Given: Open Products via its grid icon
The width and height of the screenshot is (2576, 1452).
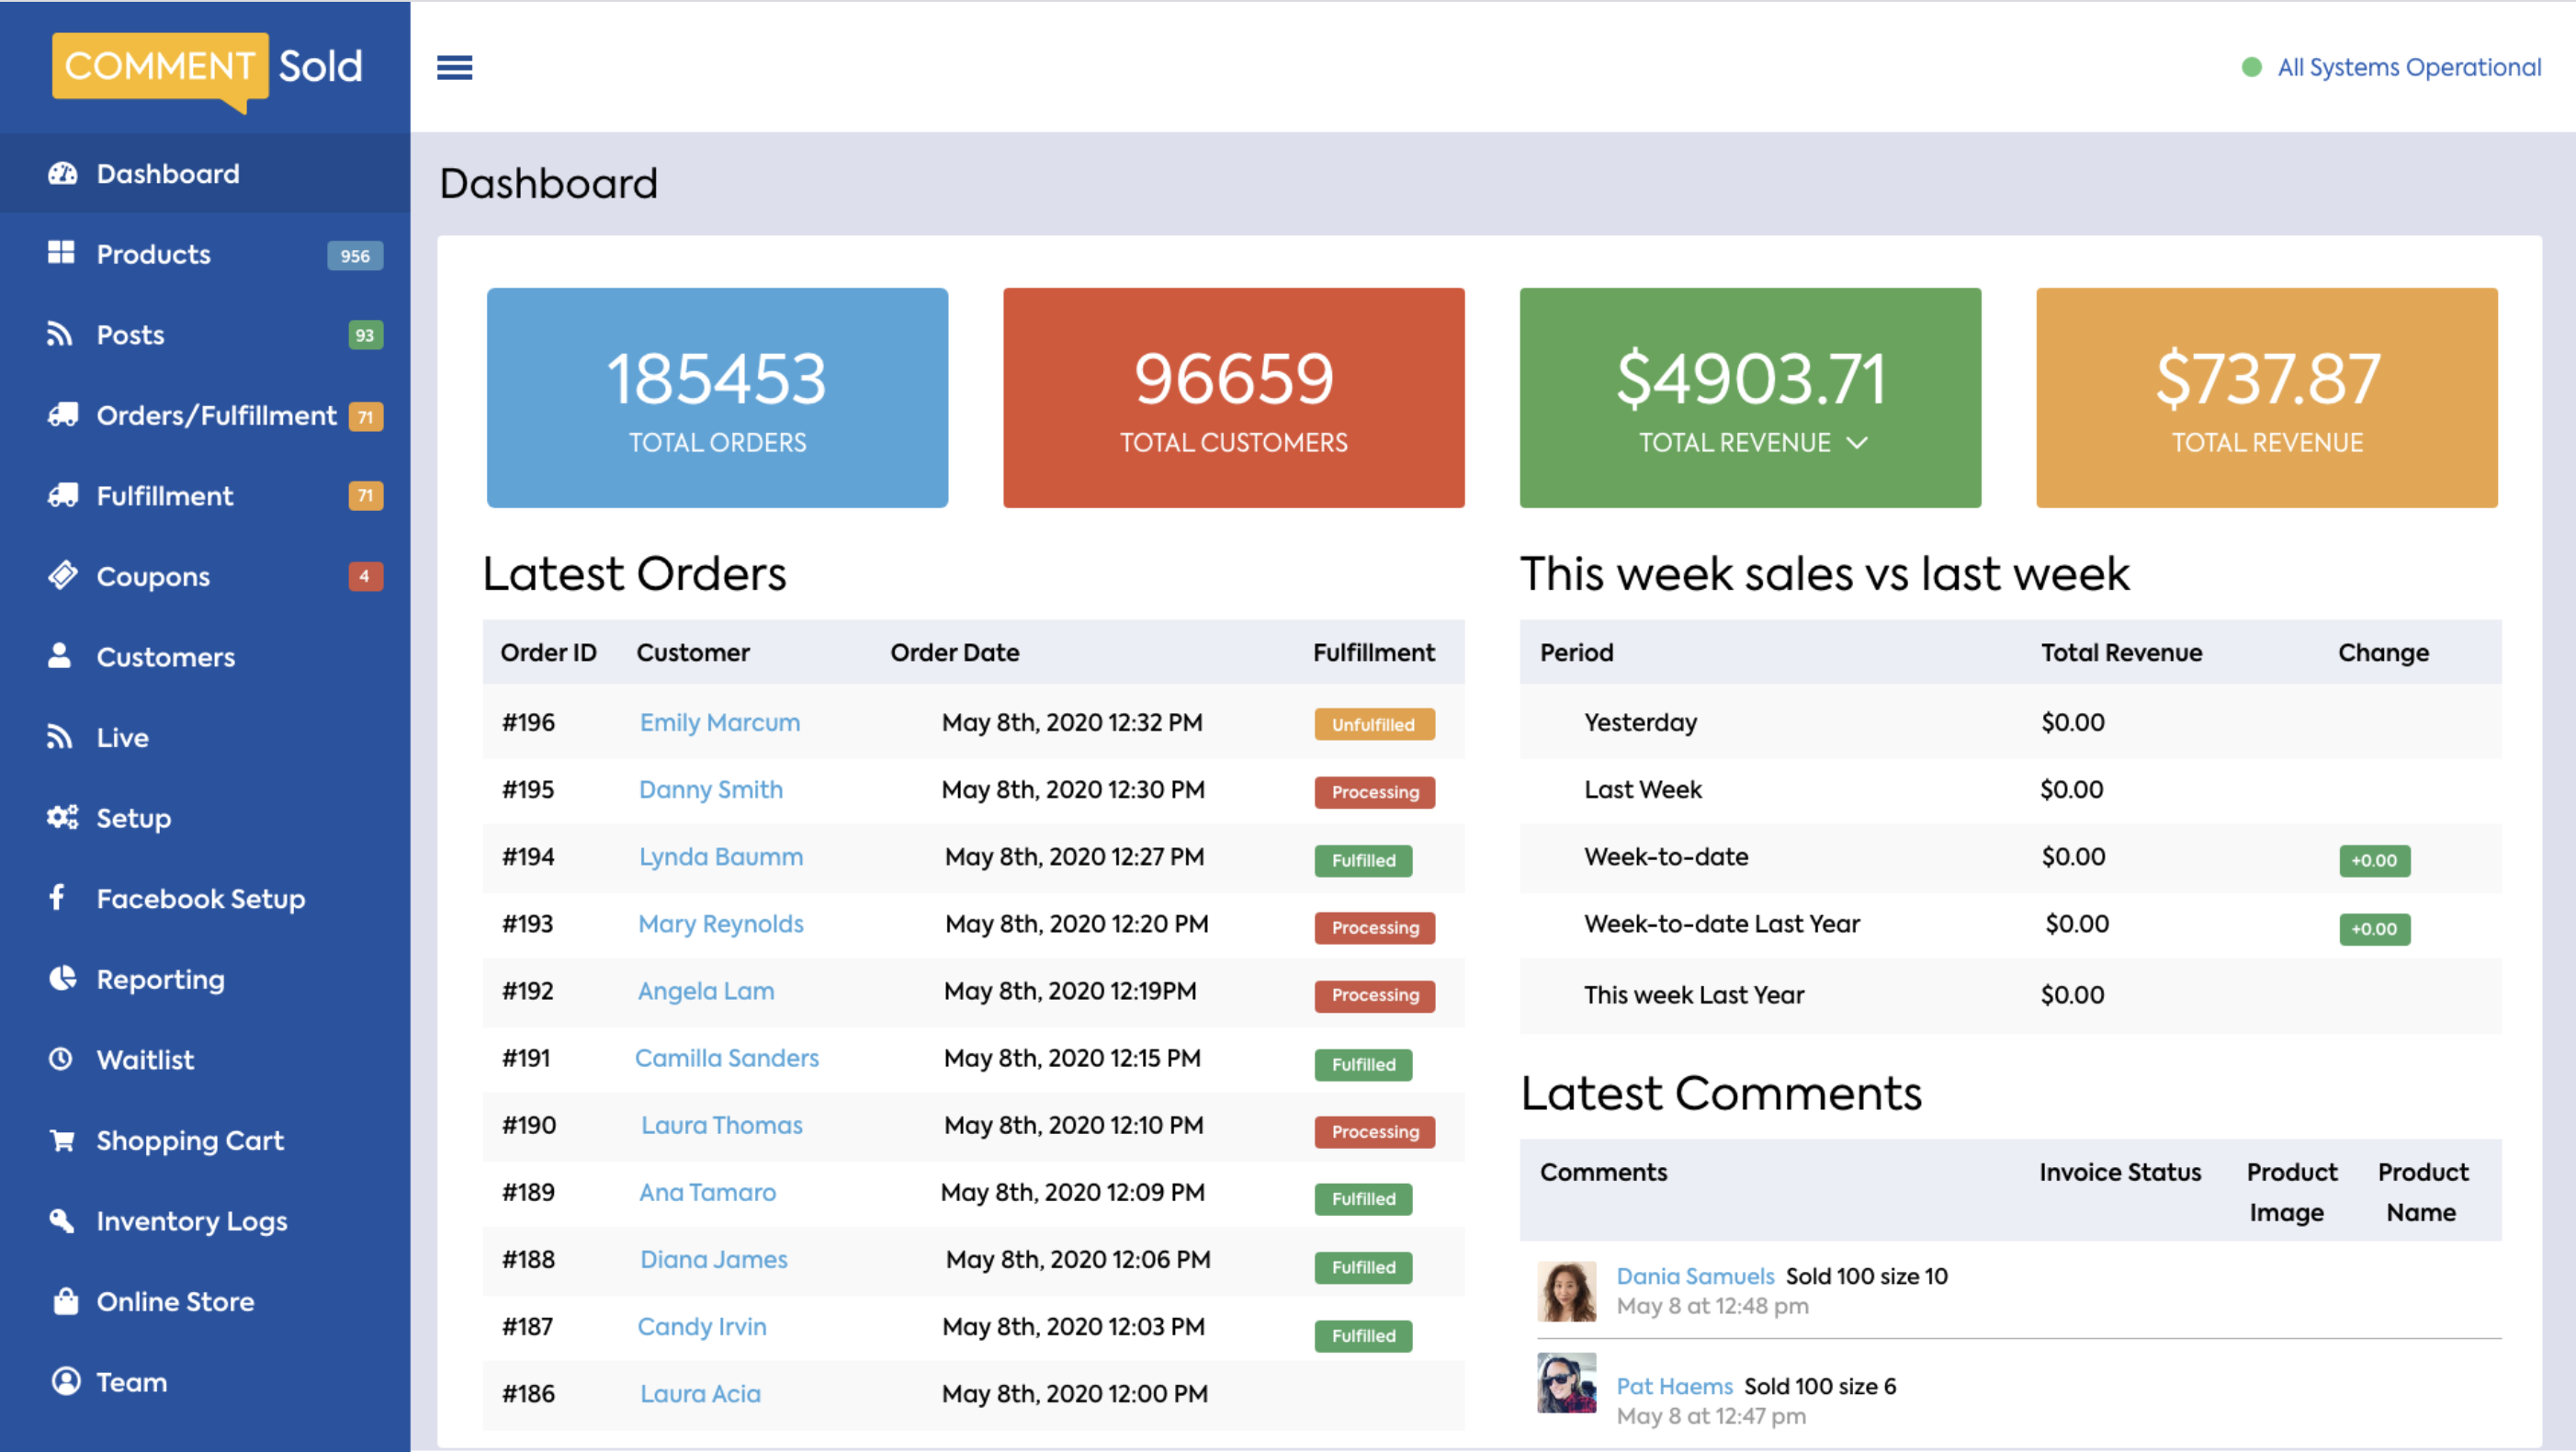Looking at the screenshot, I should pyautogui.click(x=62, y=253).
